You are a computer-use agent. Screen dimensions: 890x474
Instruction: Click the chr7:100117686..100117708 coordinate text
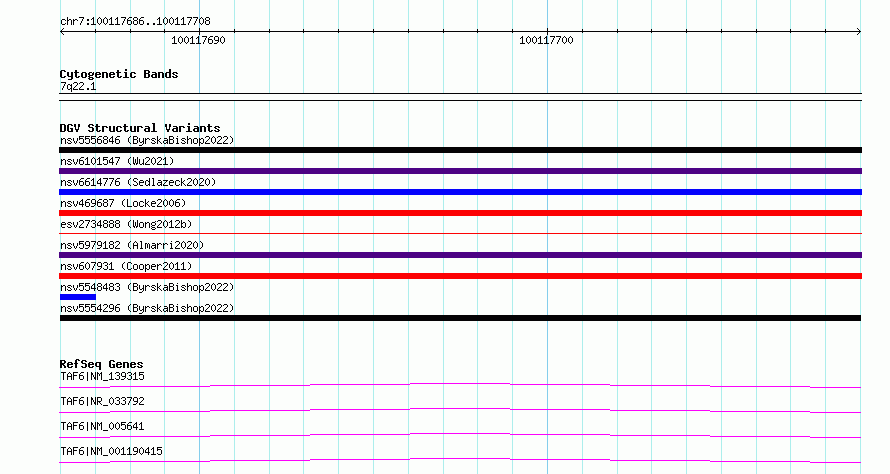(x=135, y=22)
